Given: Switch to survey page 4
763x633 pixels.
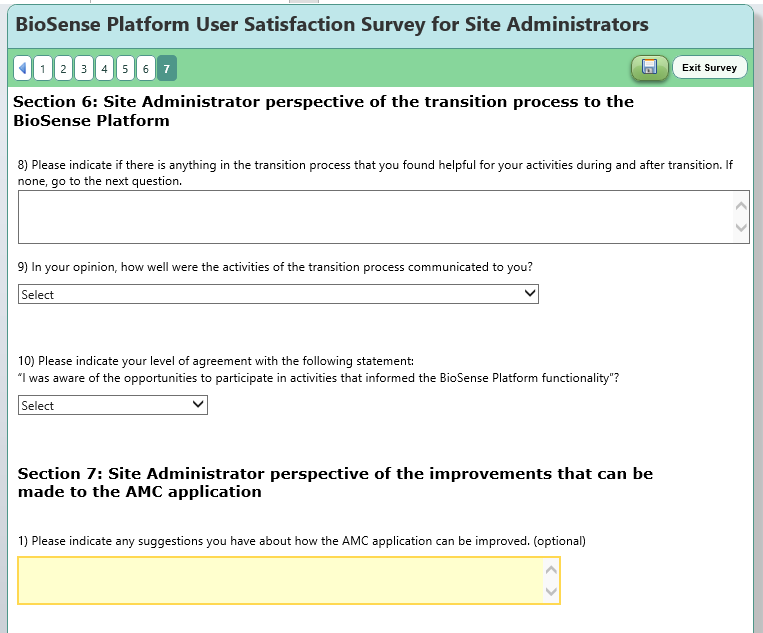Looking at the screenshot, I should pos(105,68).
